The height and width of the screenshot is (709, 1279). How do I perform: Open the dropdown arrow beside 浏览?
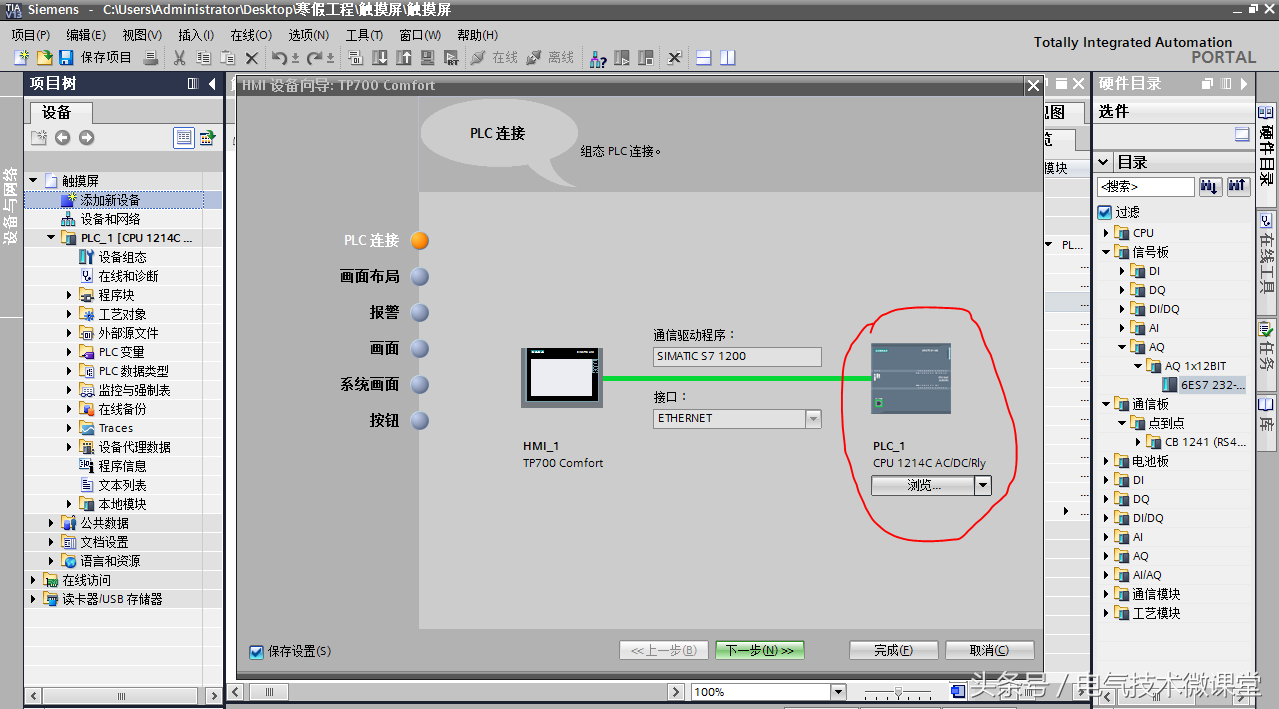pyautogui.click(x=982, y=485)
